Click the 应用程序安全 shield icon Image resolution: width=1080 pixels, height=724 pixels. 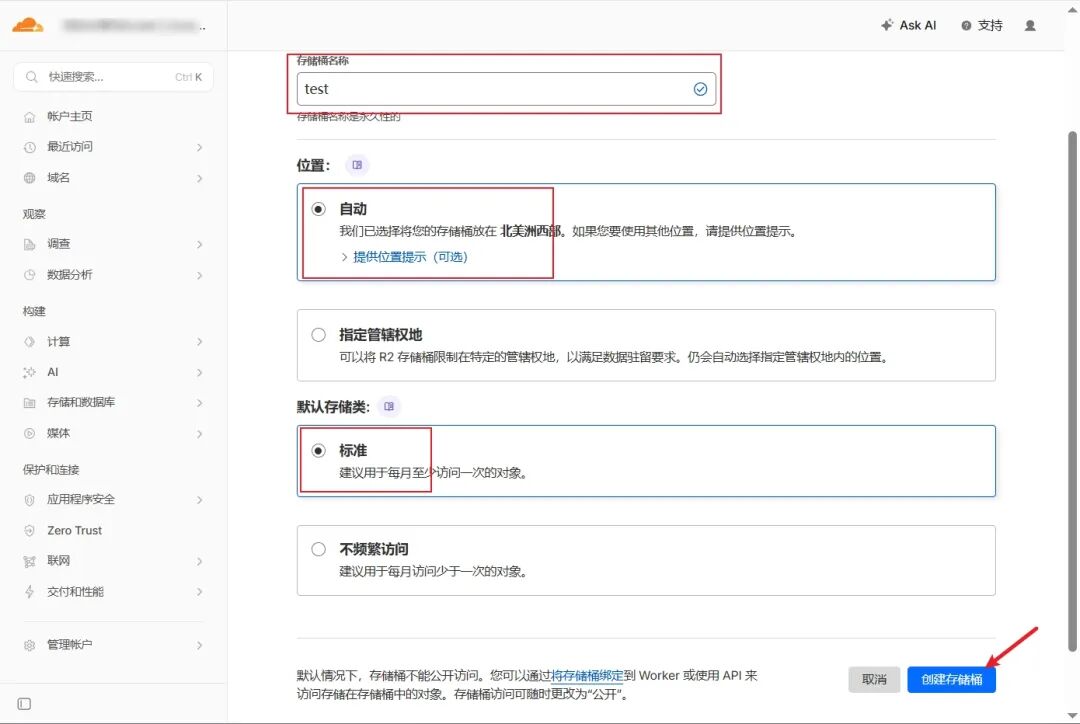[30, 499]
